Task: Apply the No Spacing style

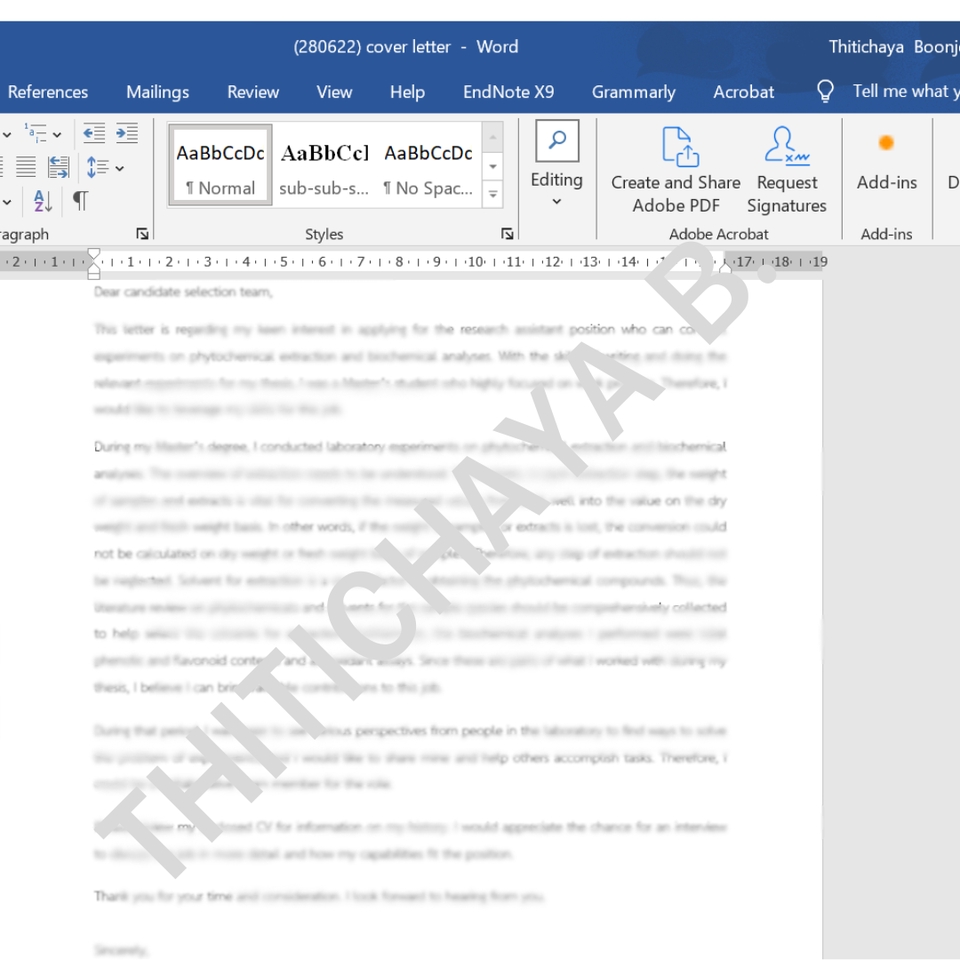Action: point(428,165)
